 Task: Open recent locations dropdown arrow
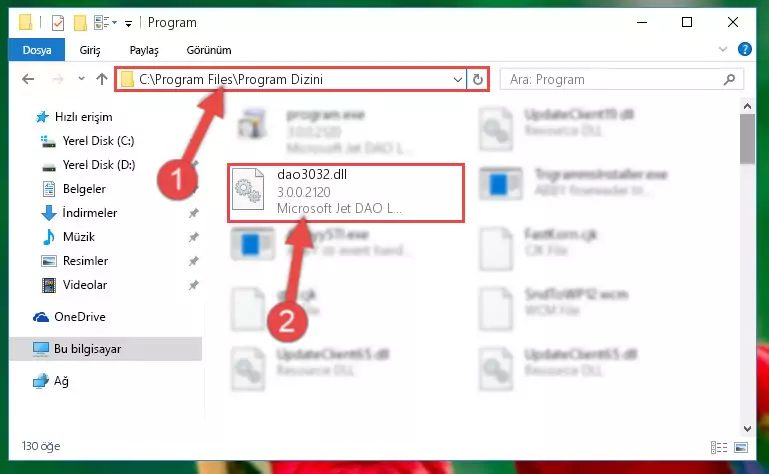[81, 79]
